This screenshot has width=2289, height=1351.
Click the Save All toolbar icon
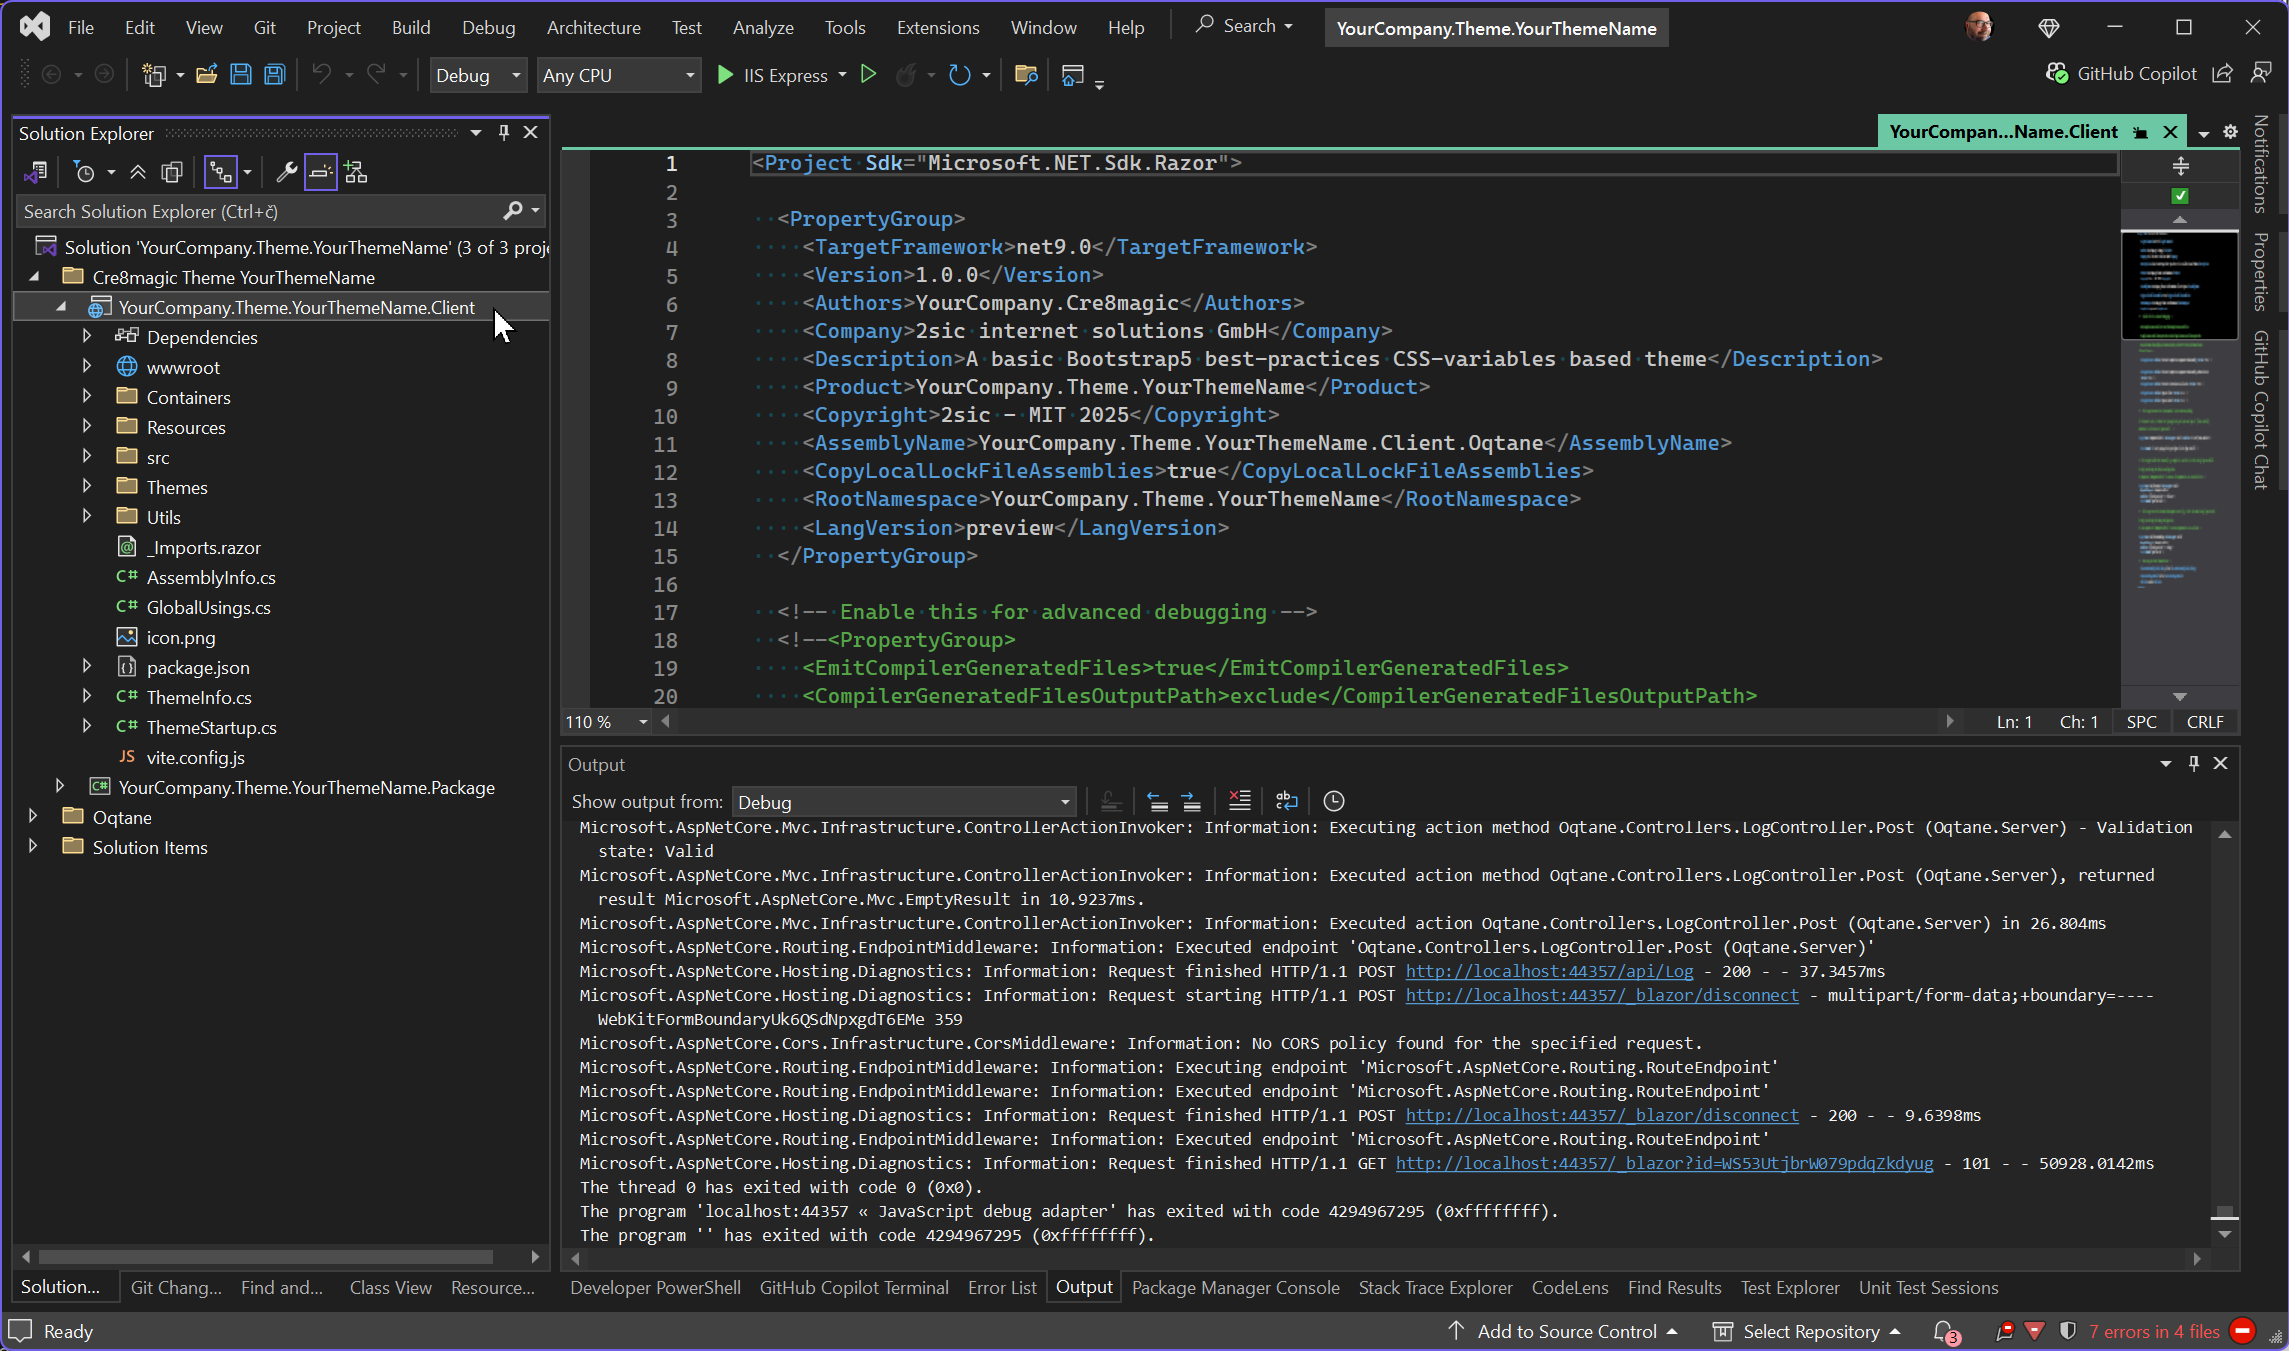(x=273, y=74)
